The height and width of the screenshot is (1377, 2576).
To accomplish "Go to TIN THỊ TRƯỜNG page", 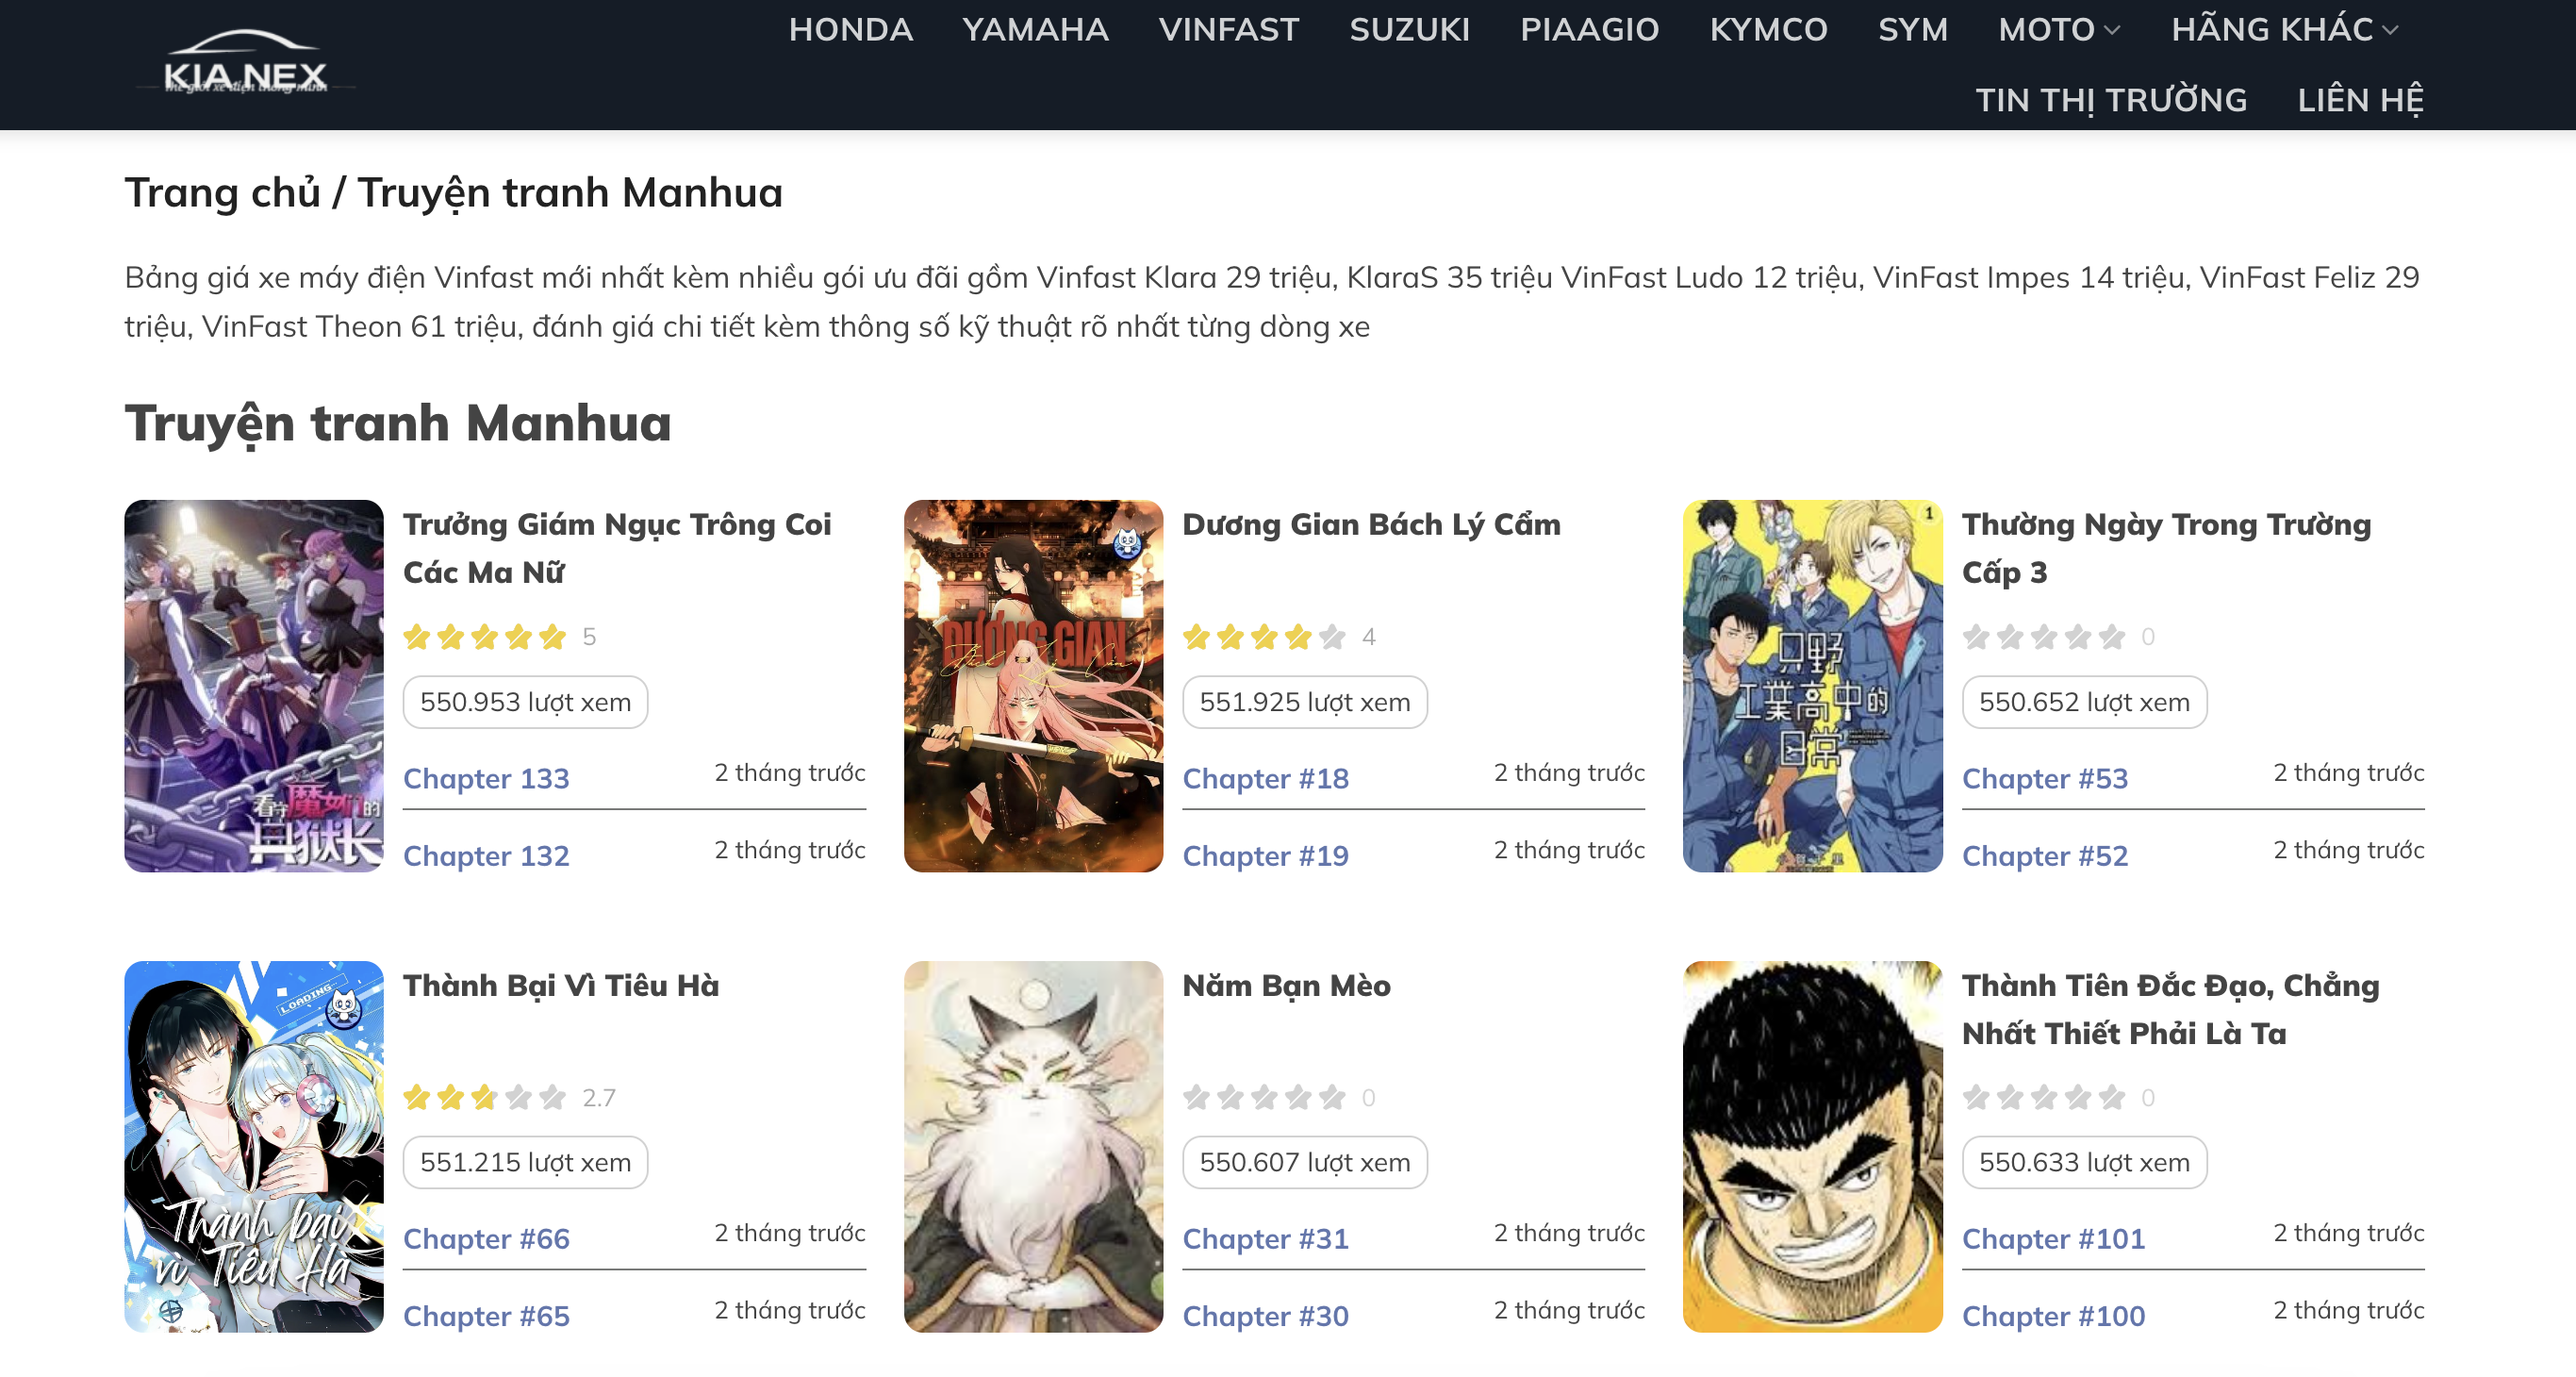I will (x=2111, y=100).
